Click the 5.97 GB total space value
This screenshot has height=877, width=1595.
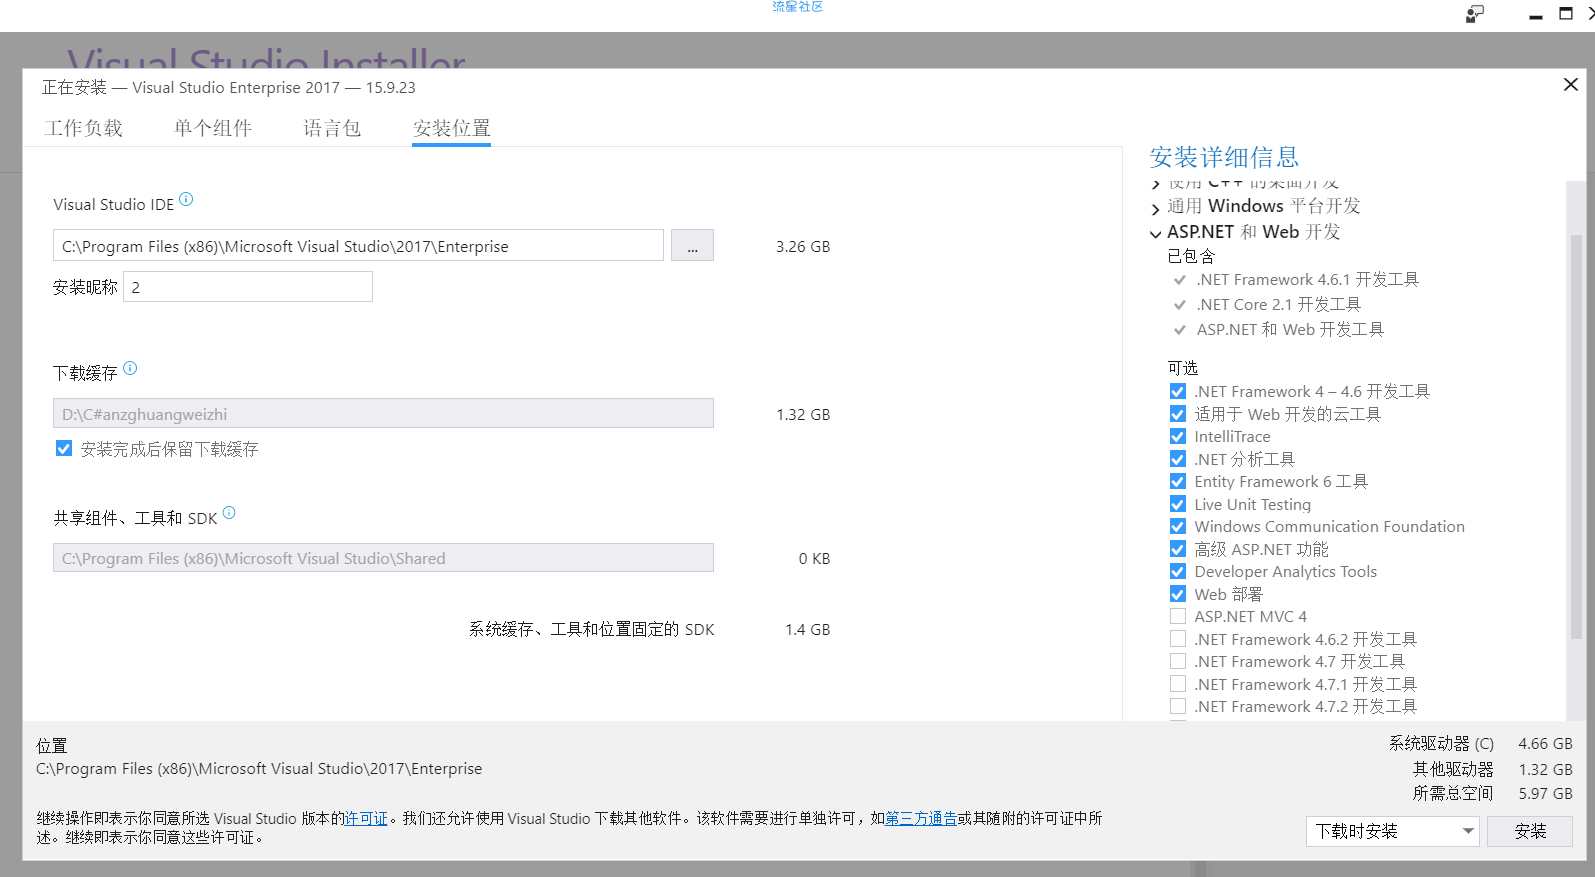pyautogui.click(x=1545, y=793)
